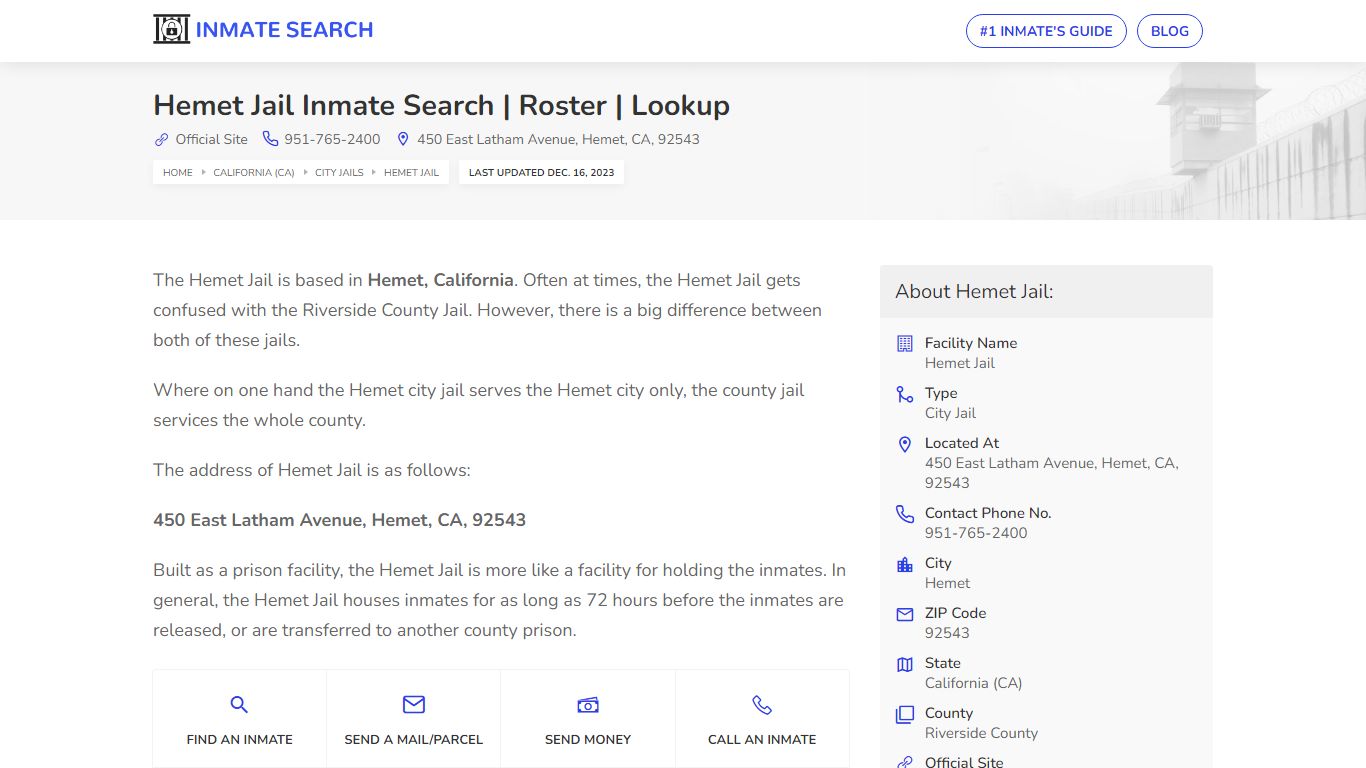The image size is (1366, 768).
Task: Open the Blog button
Action: tap(1170, 31)
